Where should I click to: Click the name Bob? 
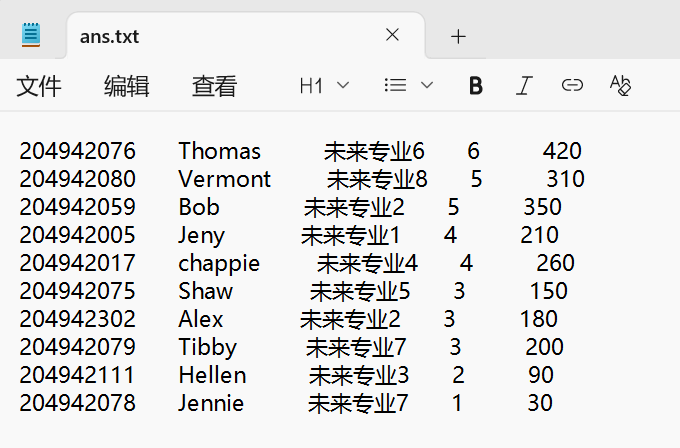(x=199, y=207)
